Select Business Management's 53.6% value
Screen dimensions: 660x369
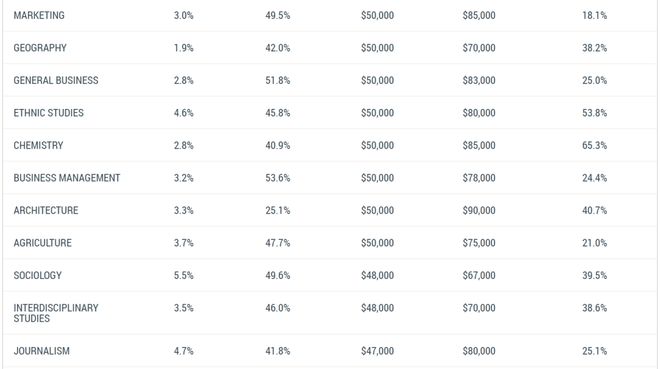(278, 178)
